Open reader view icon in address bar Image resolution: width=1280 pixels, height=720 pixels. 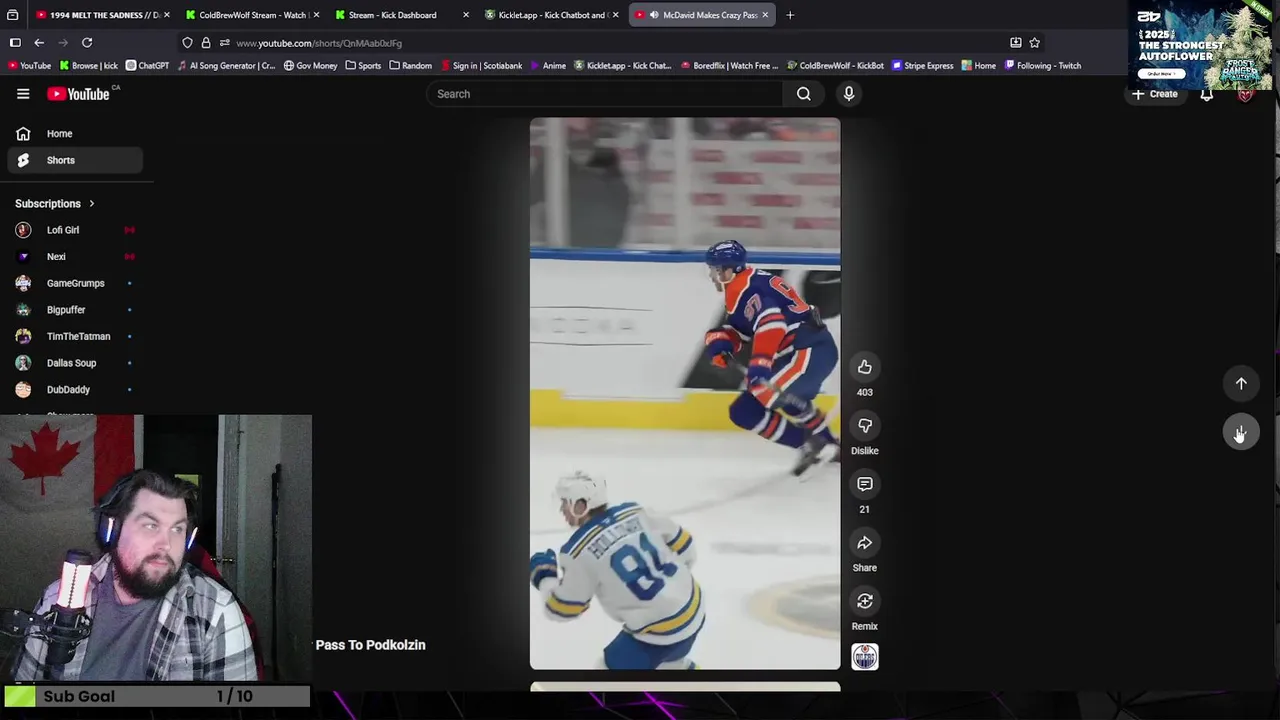coord(1016,43)
